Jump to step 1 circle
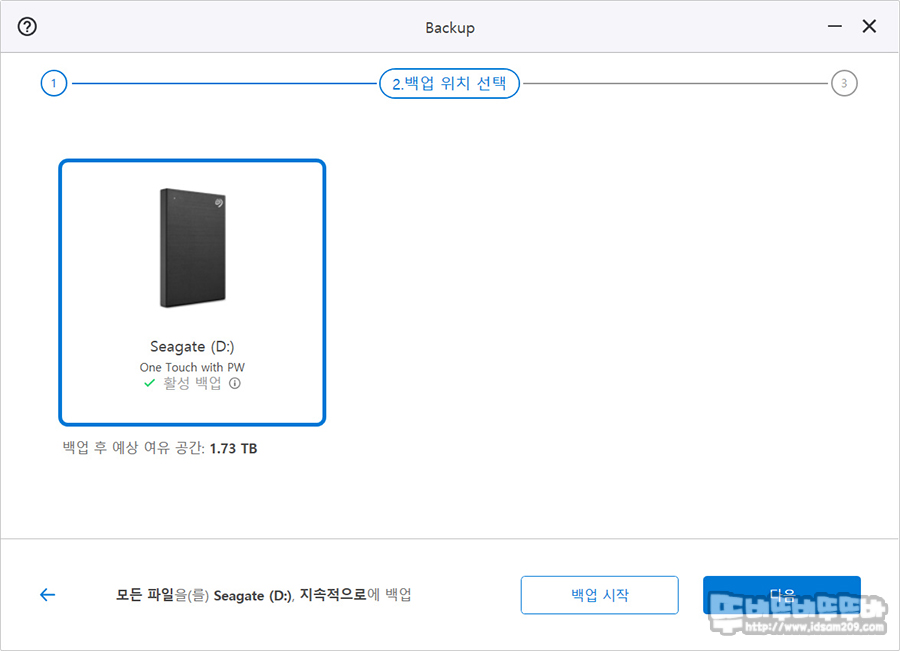This screenshot has width=900, height=651. tap(54, 83)
